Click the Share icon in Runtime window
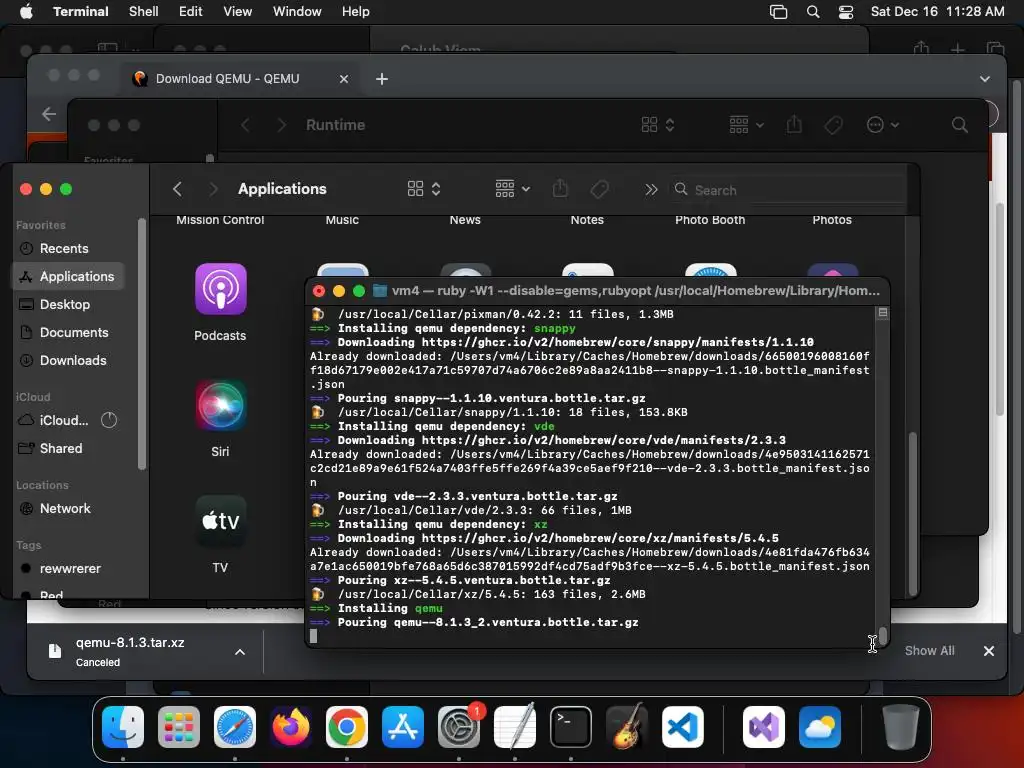 pos(794,124)
